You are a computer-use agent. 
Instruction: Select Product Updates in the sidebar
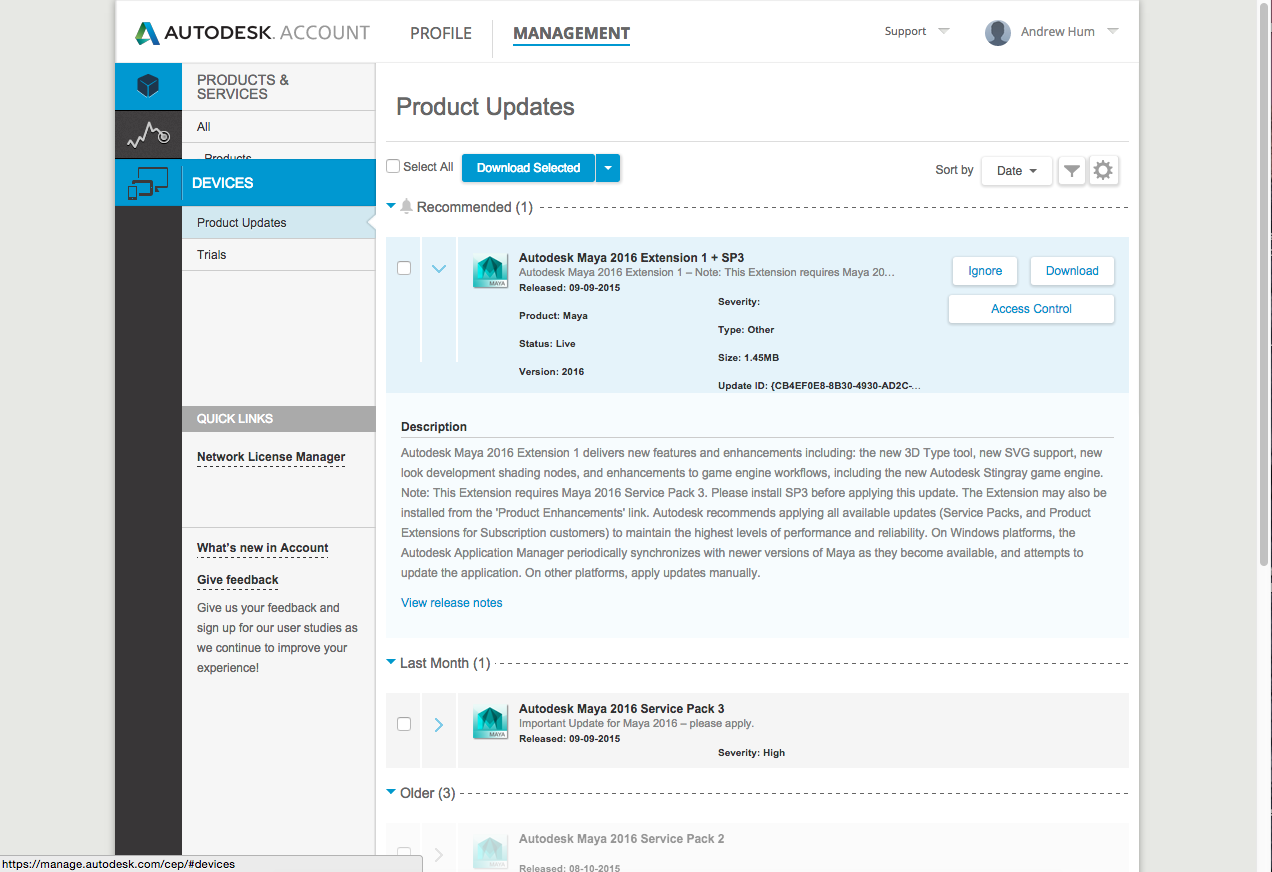(x=278, y=223)
